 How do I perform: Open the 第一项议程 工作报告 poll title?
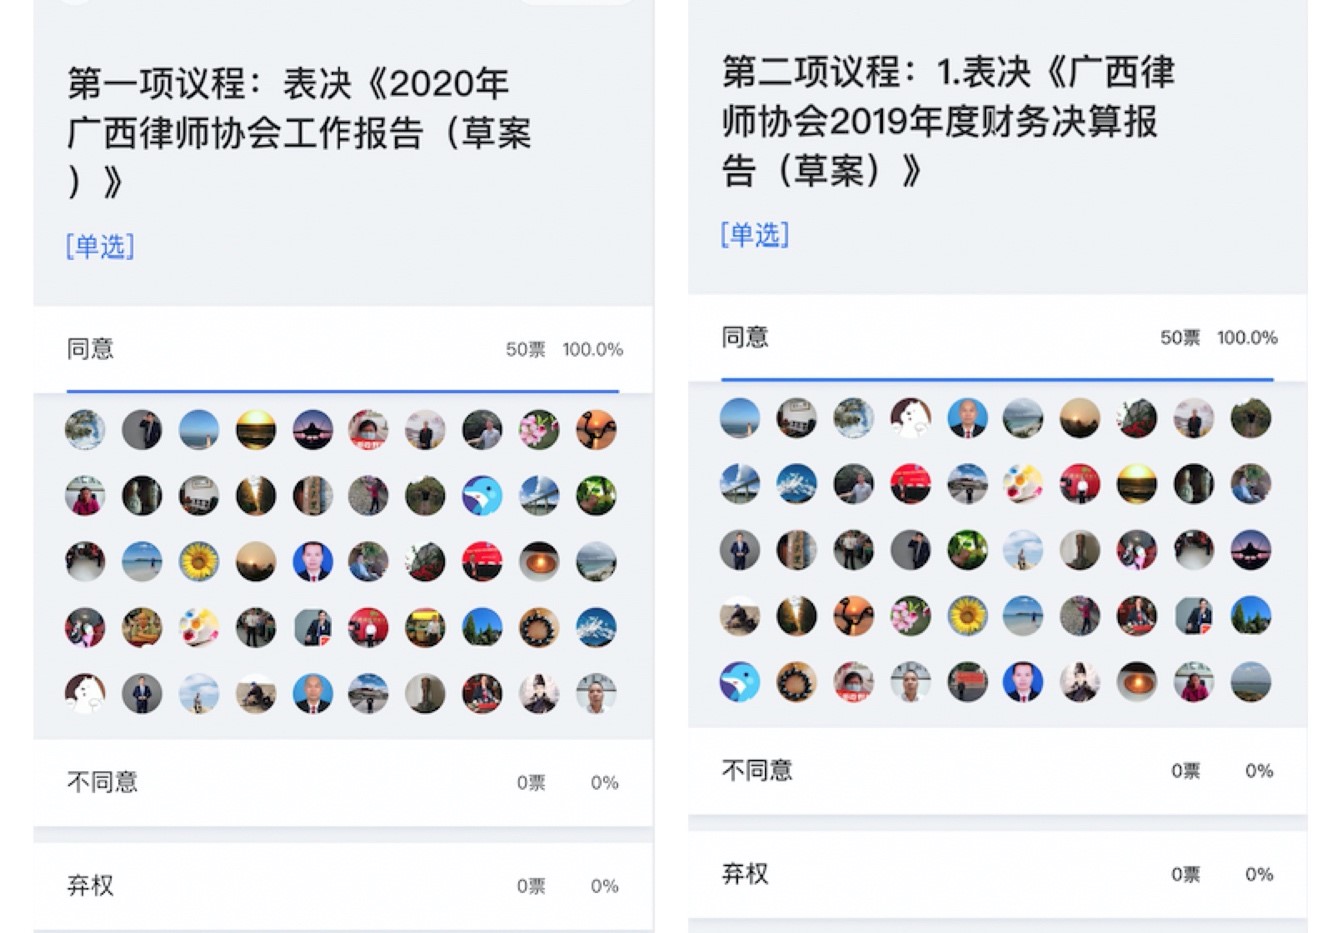point(299,132)
